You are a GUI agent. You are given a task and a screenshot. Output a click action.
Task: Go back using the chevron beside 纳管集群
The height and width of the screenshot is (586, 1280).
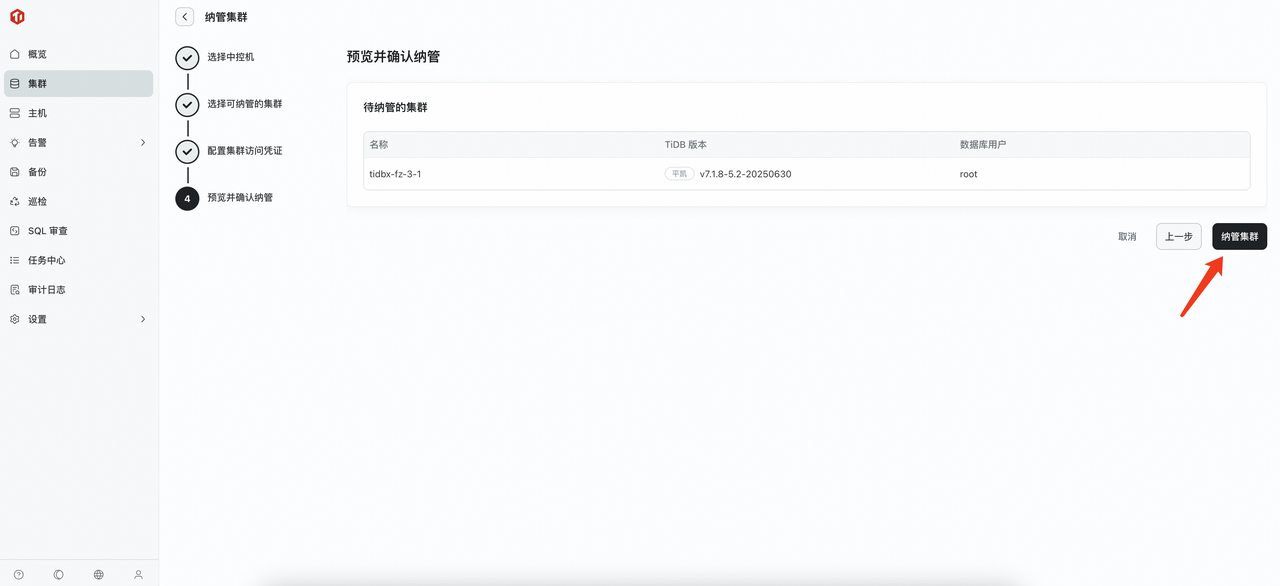(184, 16)
